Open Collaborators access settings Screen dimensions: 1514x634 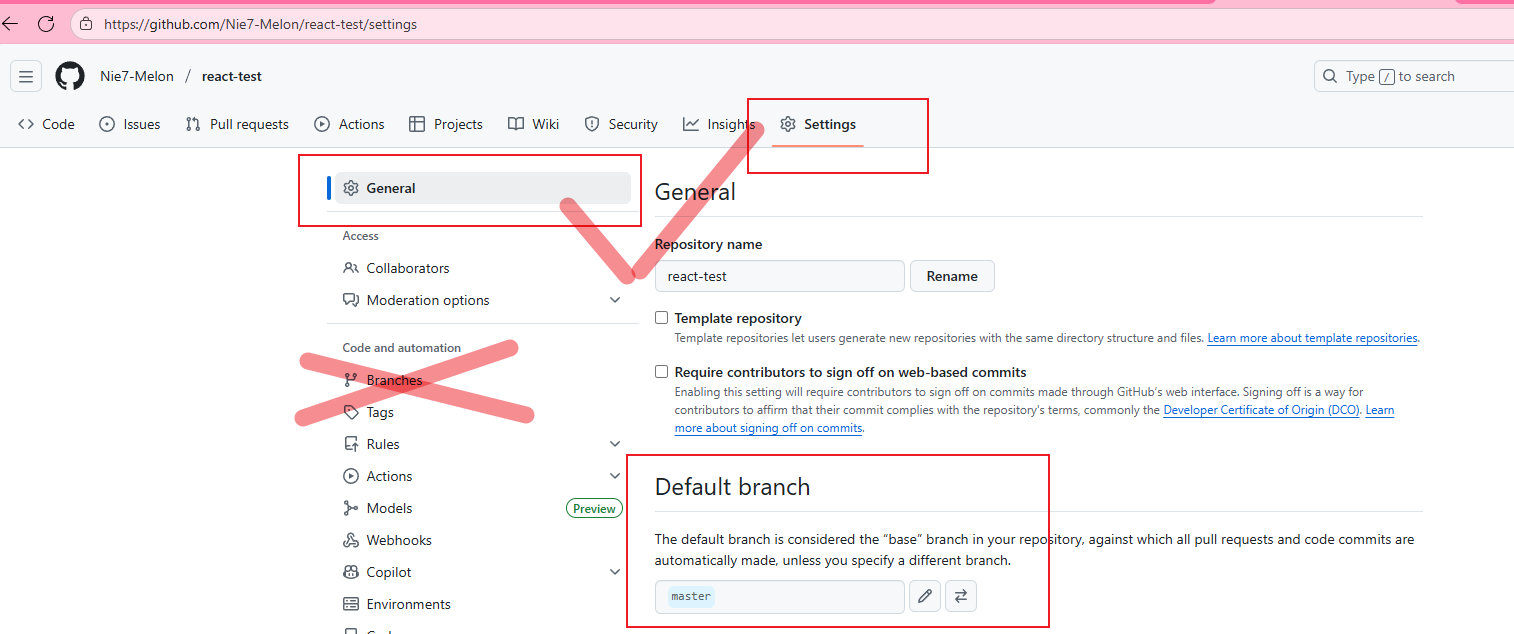pos(407,268)
